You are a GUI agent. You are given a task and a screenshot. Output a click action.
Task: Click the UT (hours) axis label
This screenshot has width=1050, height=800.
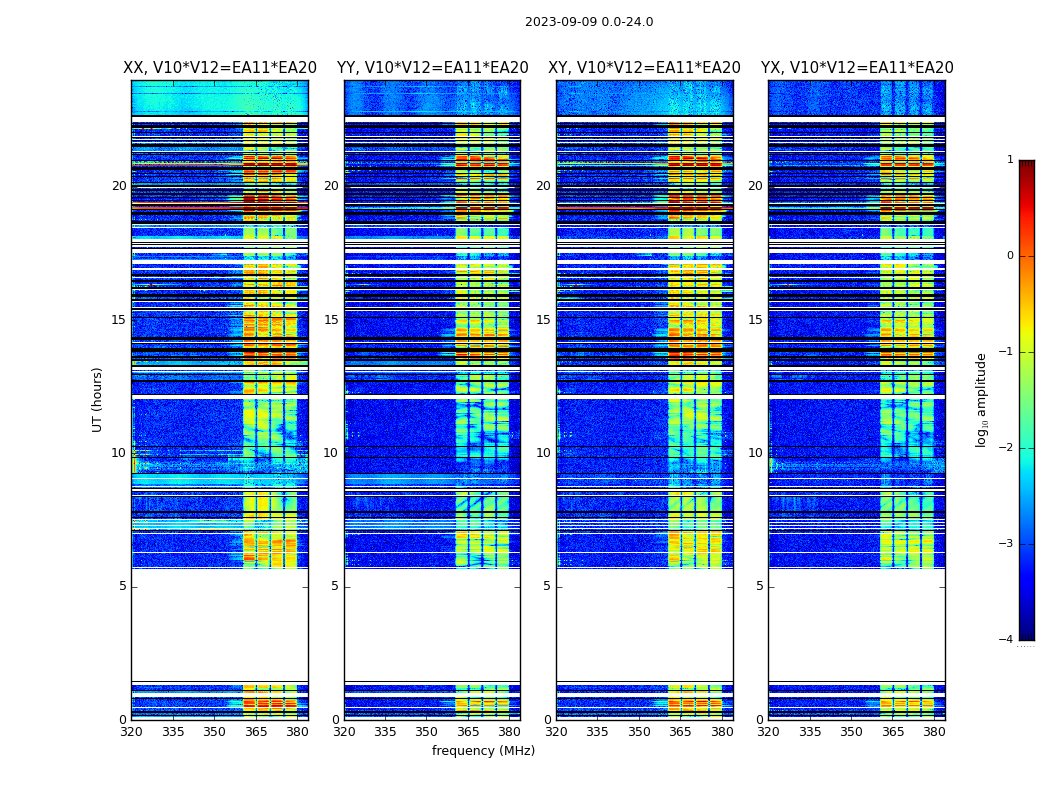[97, 400]
